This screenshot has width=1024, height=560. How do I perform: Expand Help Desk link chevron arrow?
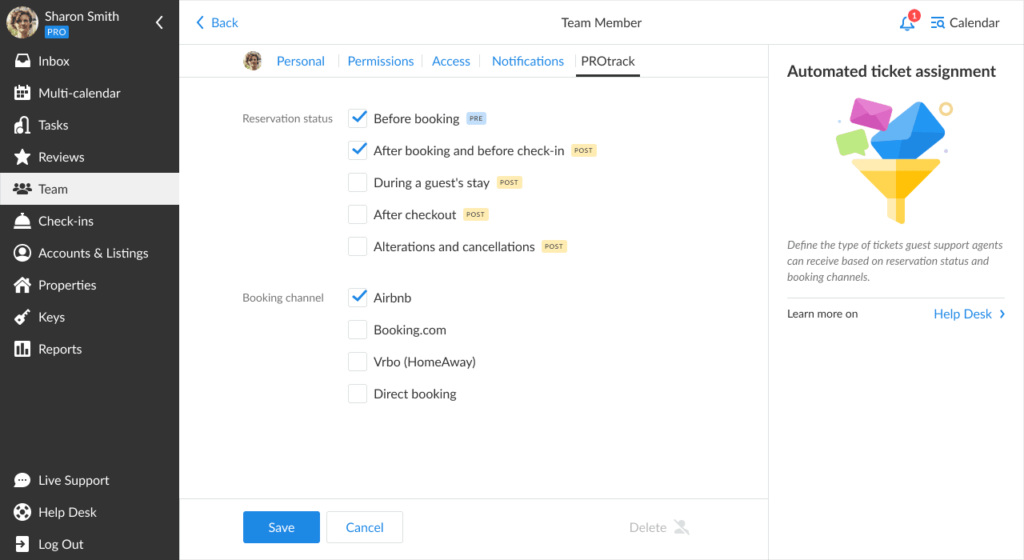[1002, 314]
